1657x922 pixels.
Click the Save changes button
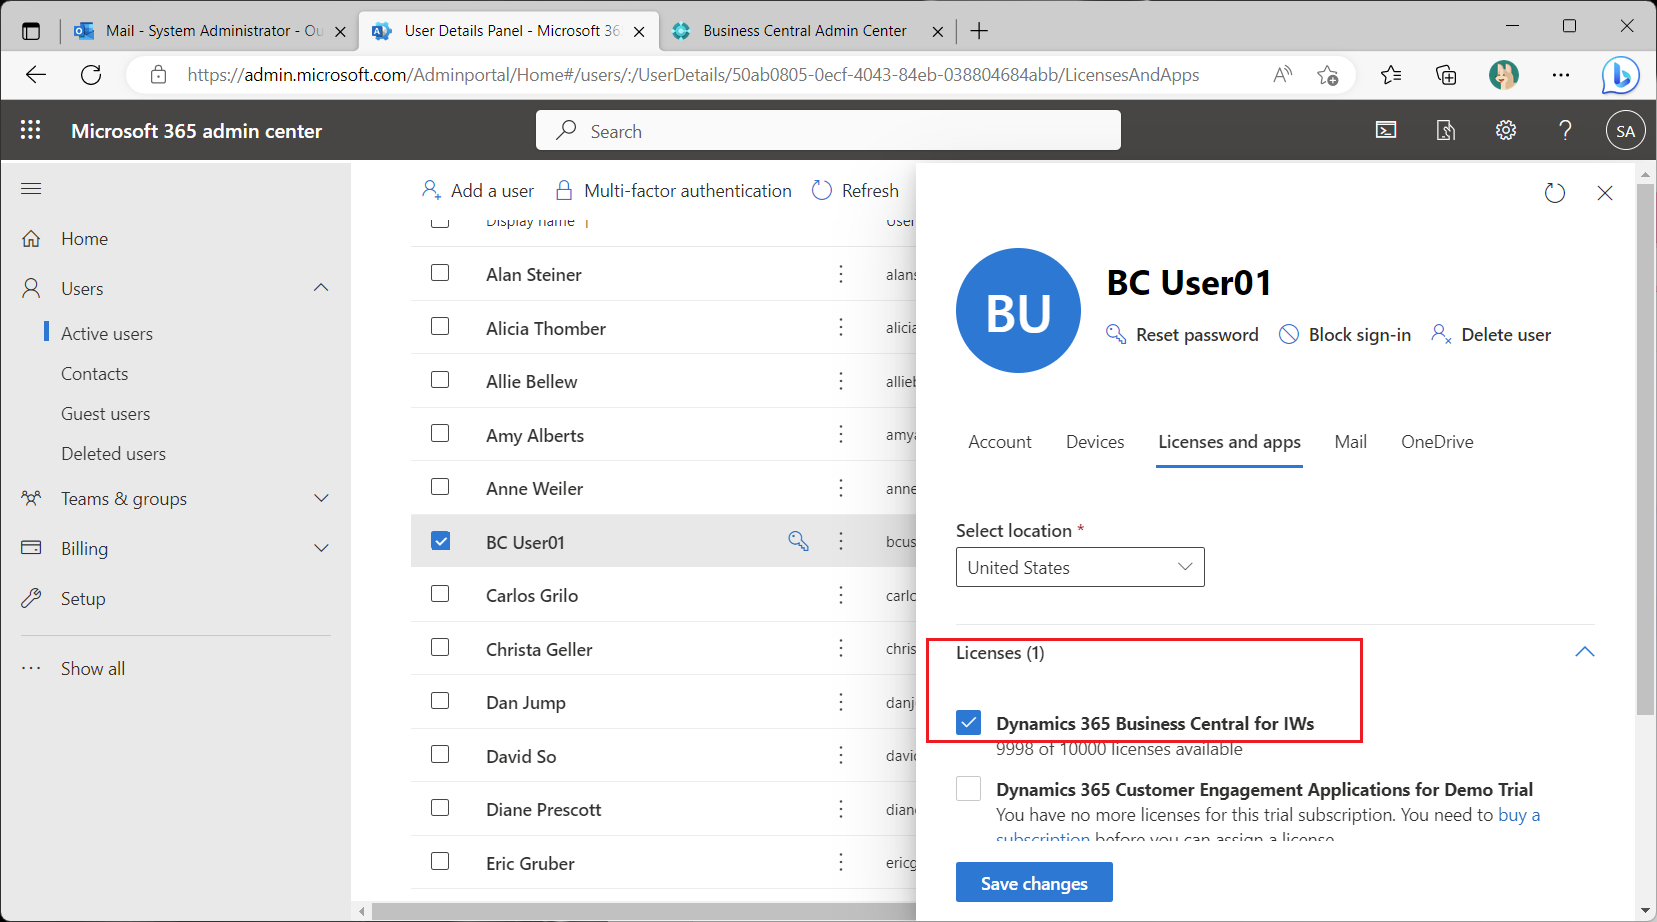pyautogui.click(x=1033, y=882)
